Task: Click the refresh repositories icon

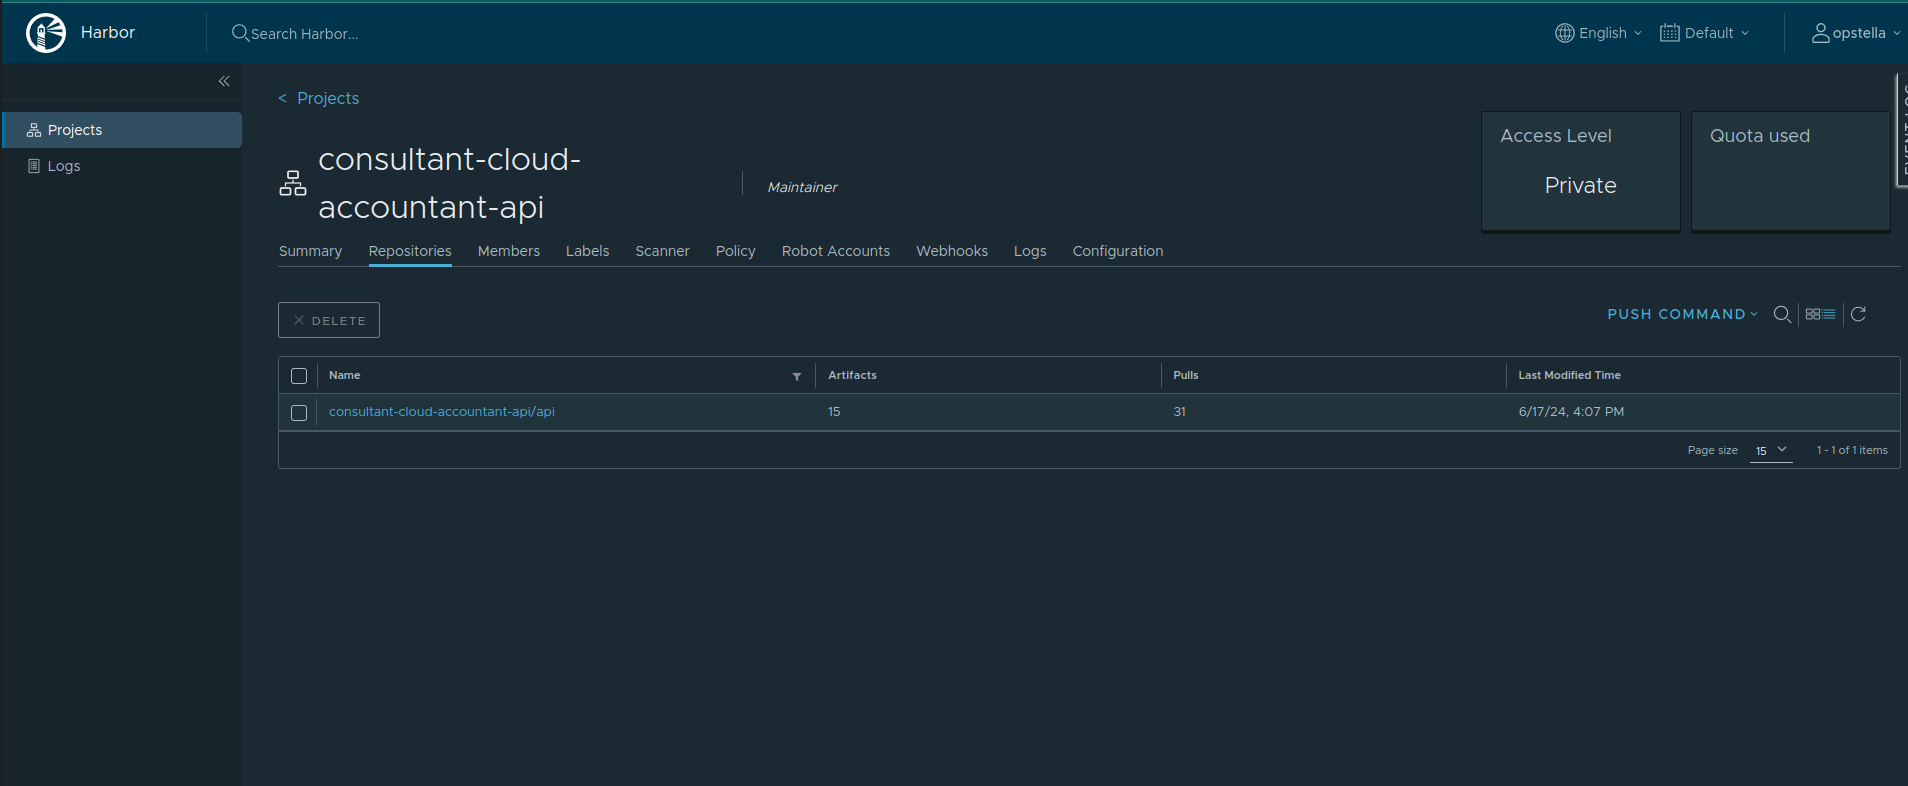Action: [1858, 314]
